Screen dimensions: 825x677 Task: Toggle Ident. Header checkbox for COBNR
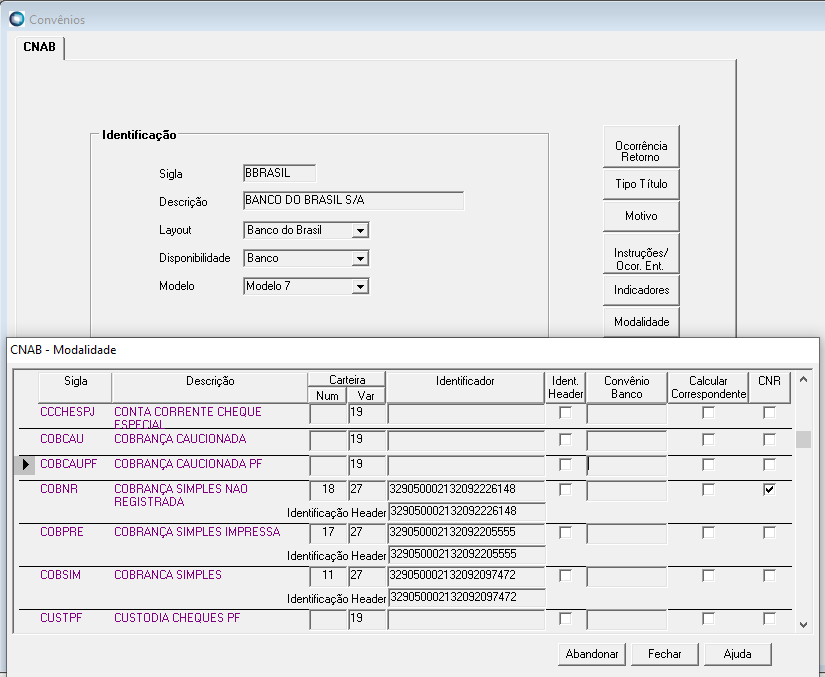pos(565,490)
